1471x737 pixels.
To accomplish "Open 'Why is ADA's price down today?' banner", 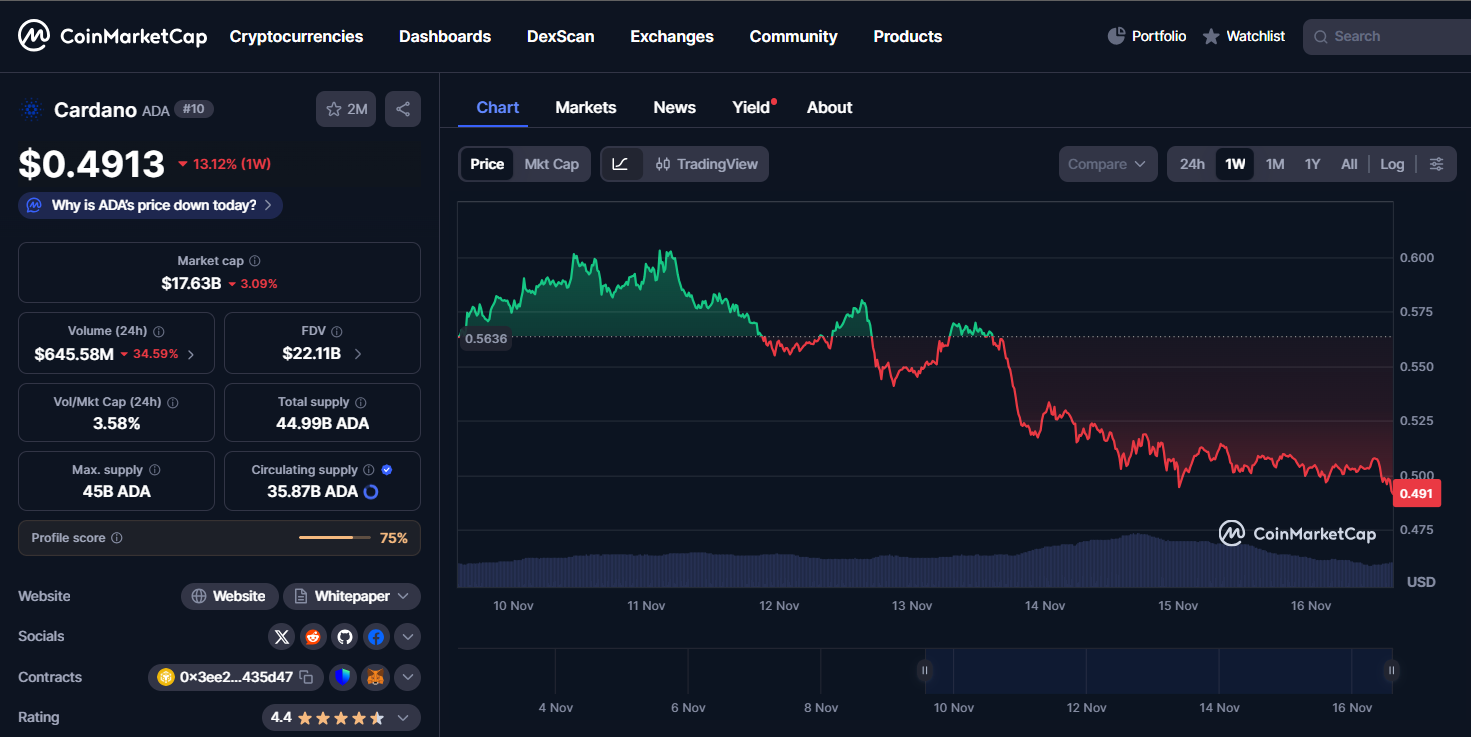I will (149, 204).
